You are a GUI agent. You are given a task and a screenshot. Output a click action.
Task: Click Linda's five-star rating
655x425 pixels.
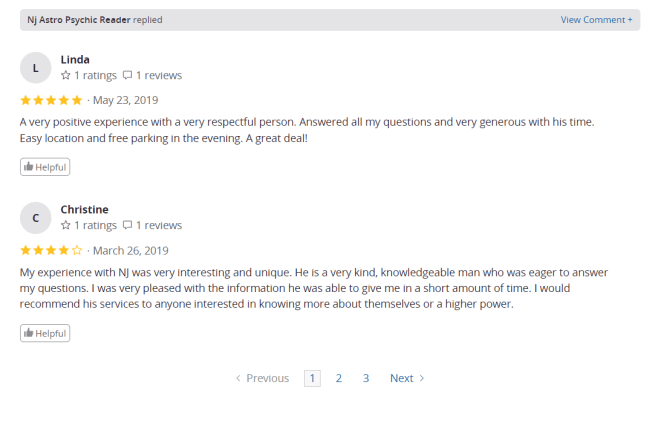coord(51,100)
